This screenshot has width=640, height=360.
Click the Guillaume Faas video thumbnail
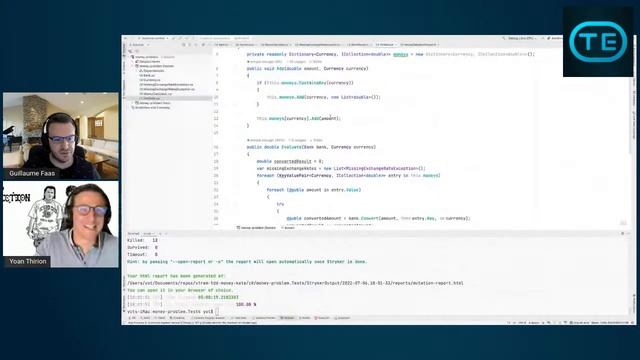[x=61, y=136]
